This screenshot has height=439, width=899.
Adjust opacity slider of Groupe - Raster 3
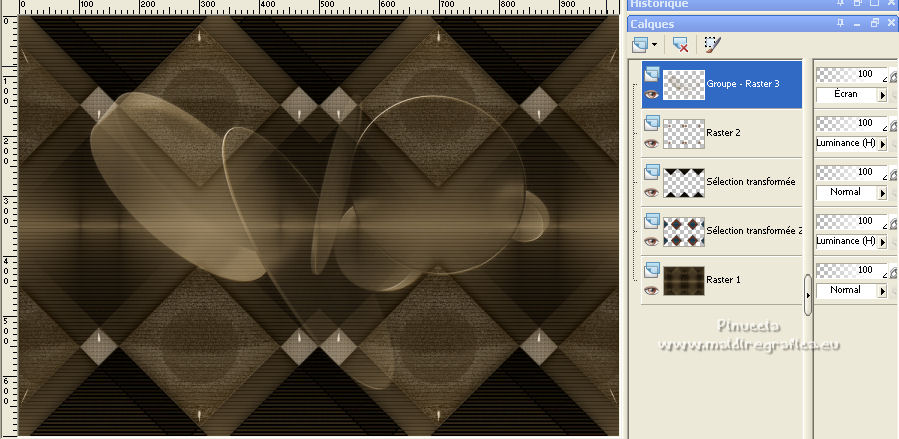point(851,74)
